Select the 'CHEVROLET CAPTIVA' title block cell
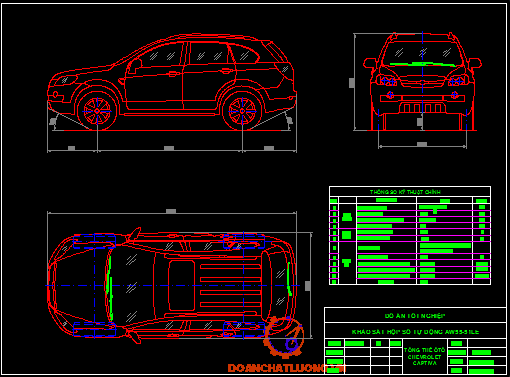 click(x=424, y=357)
